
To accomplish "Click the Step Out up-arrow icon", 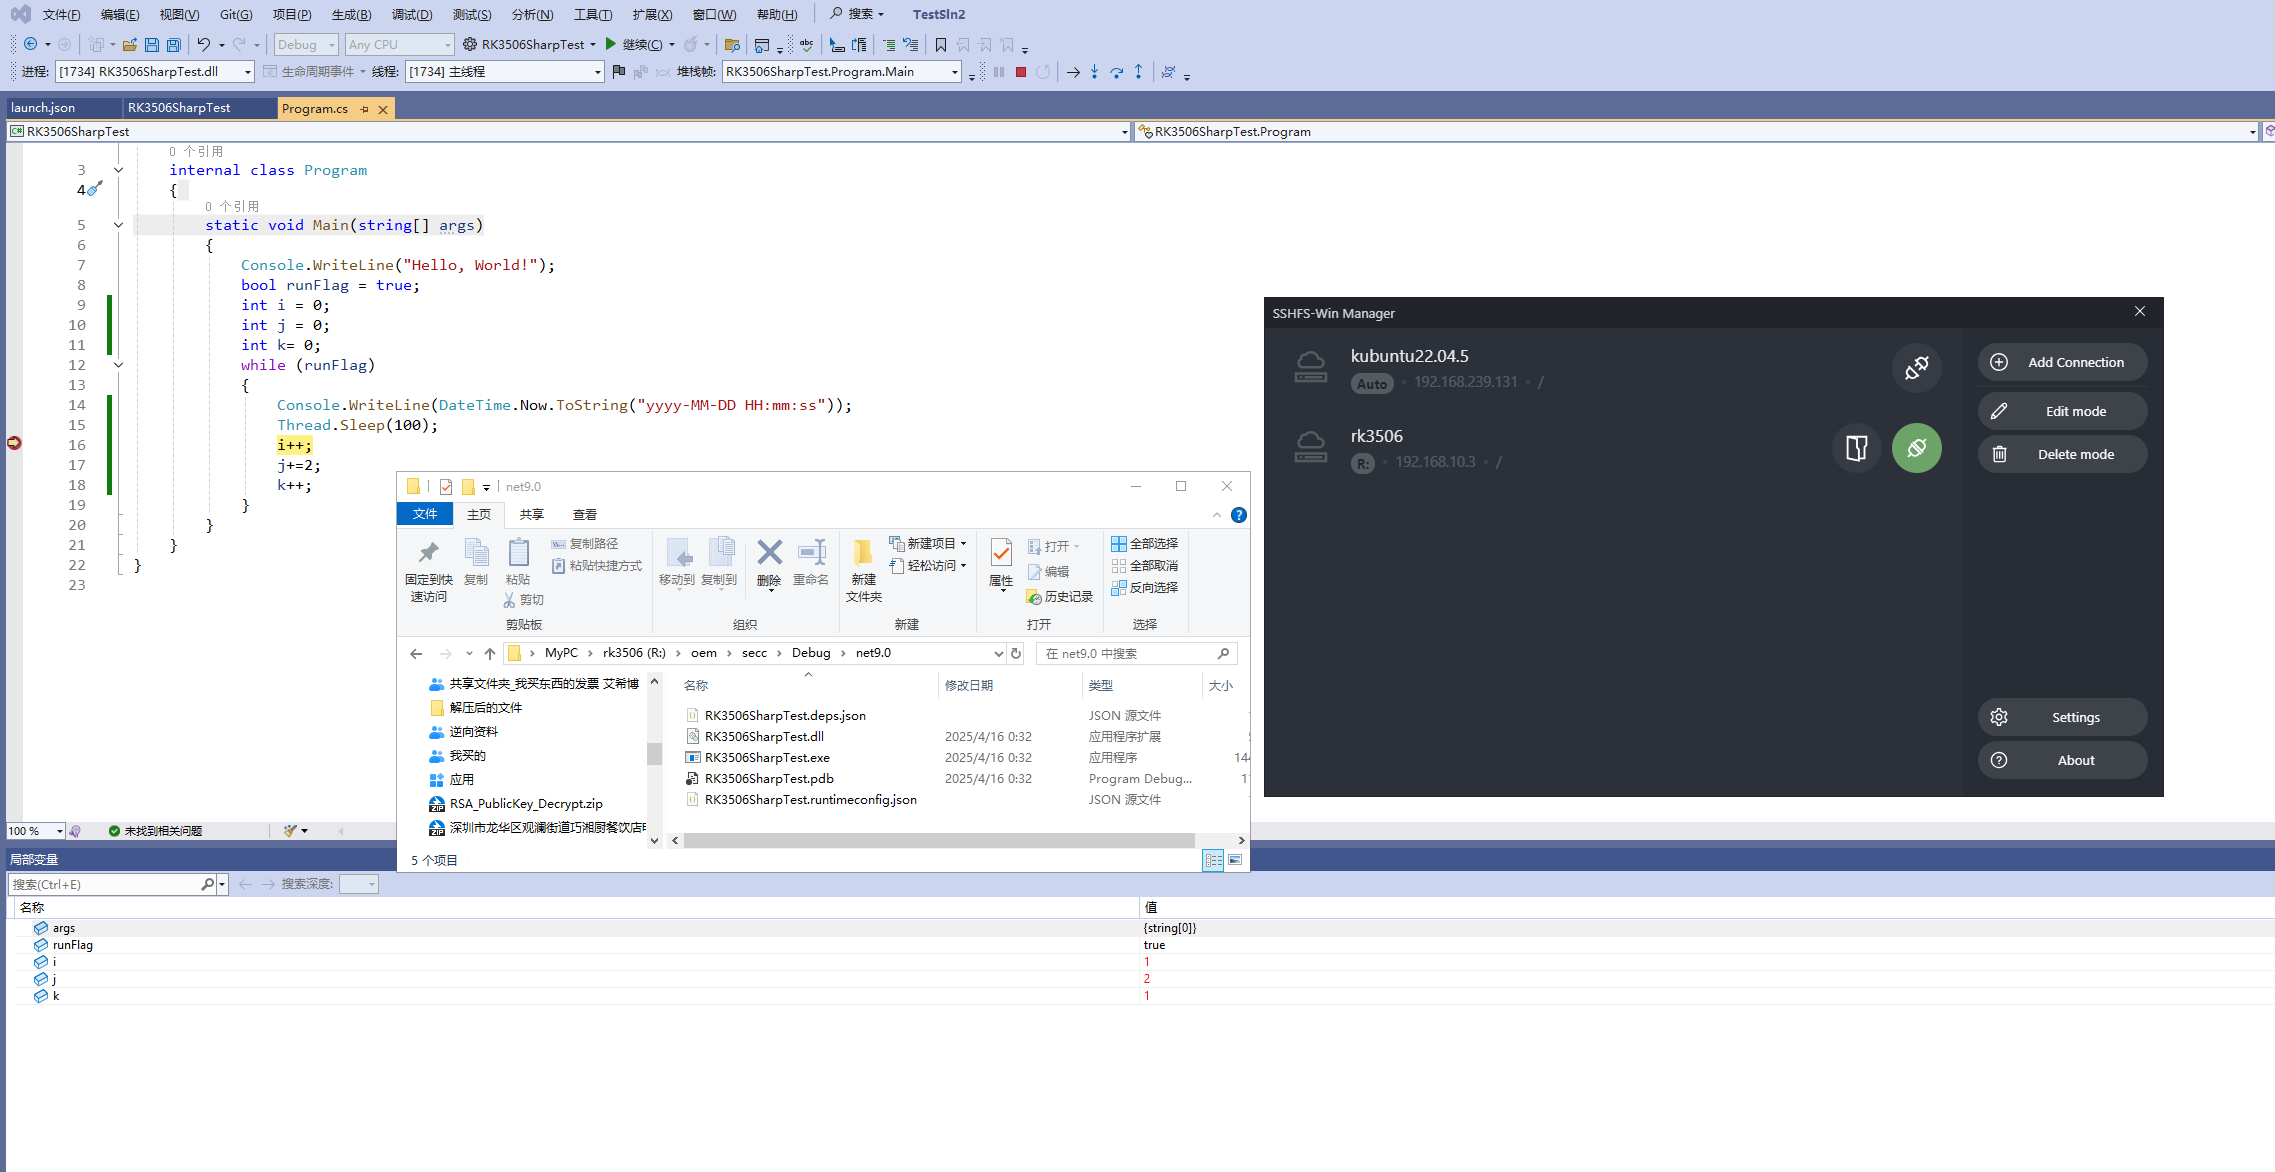I will pyautogui.click(x=1138, y=72).
